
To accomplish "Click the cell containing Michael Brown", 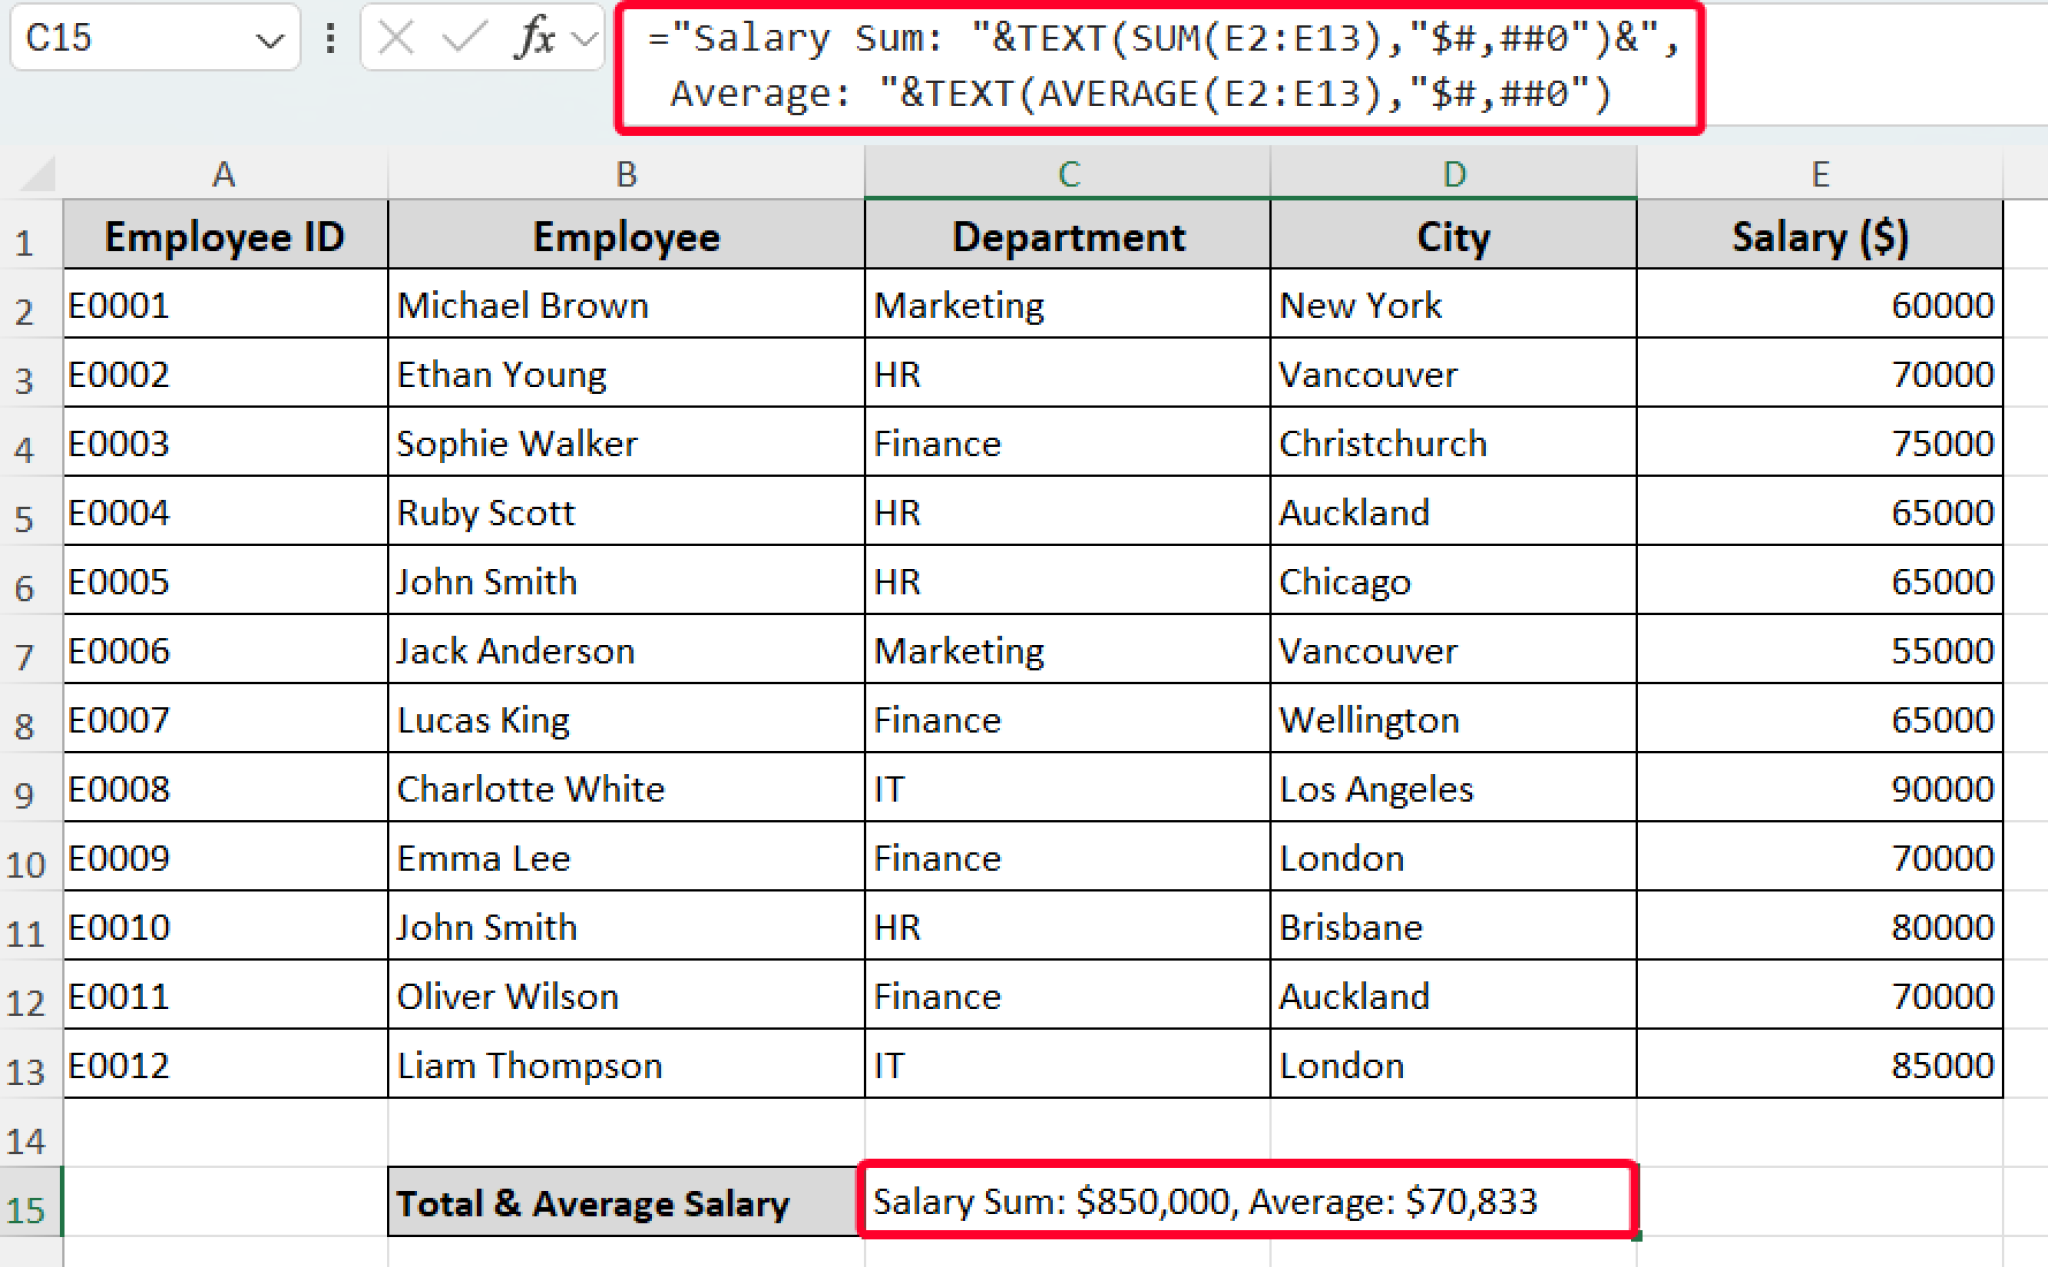I will click(625, 305).
